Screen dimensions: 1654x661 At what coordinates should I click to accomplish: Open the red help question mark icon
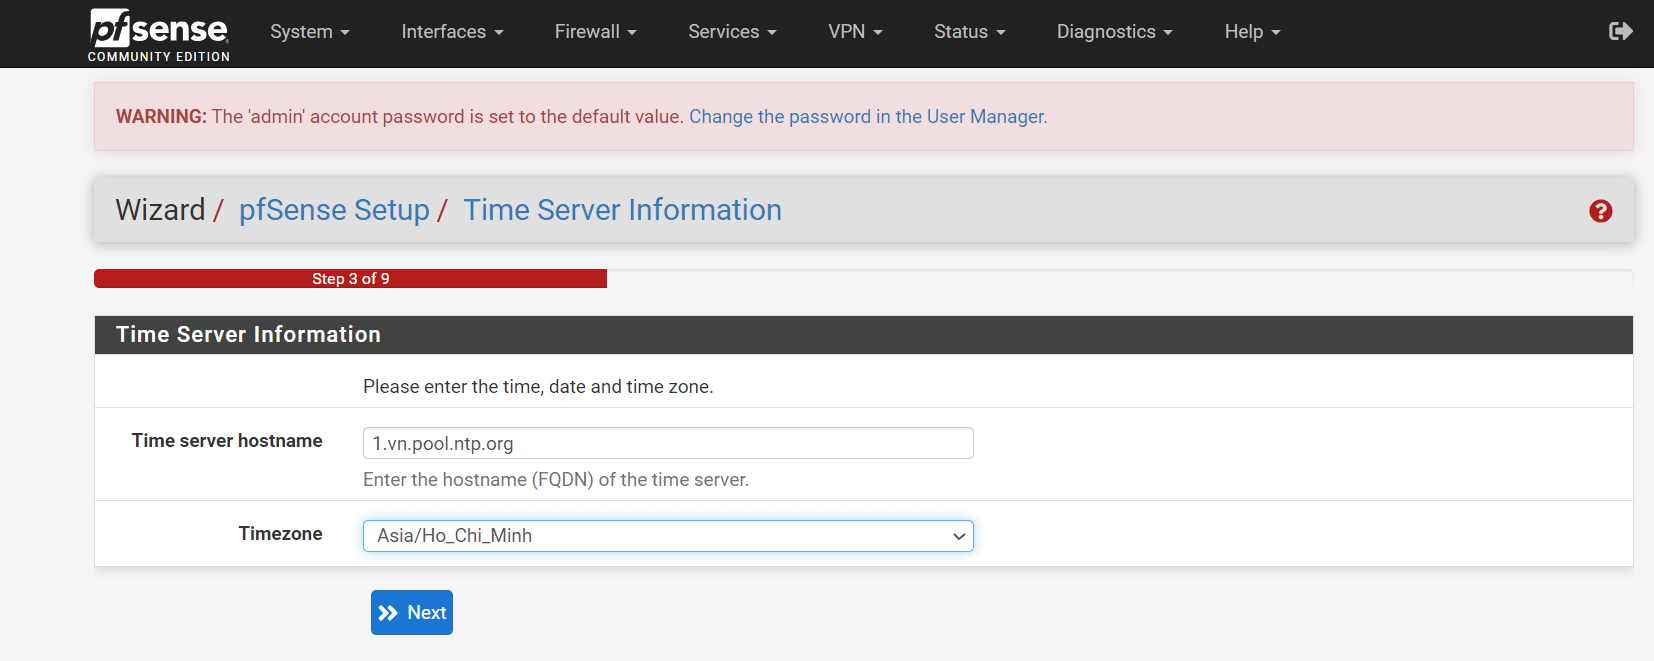click(x=1600, y=211)
